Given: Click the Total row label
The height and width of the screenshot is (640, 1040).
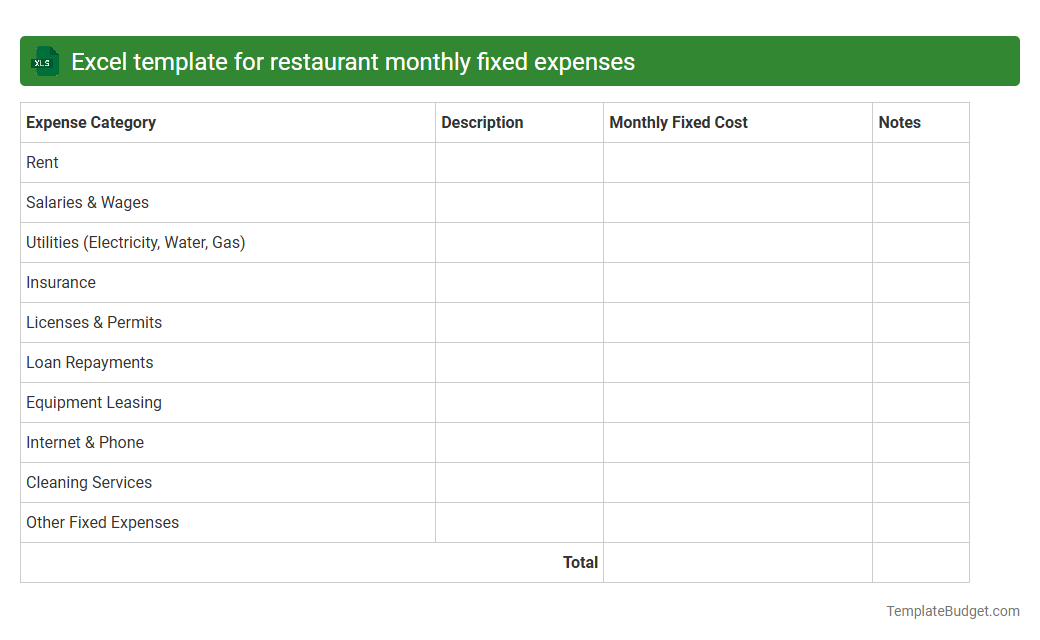Looking at the screenshot, I should 581,562.
